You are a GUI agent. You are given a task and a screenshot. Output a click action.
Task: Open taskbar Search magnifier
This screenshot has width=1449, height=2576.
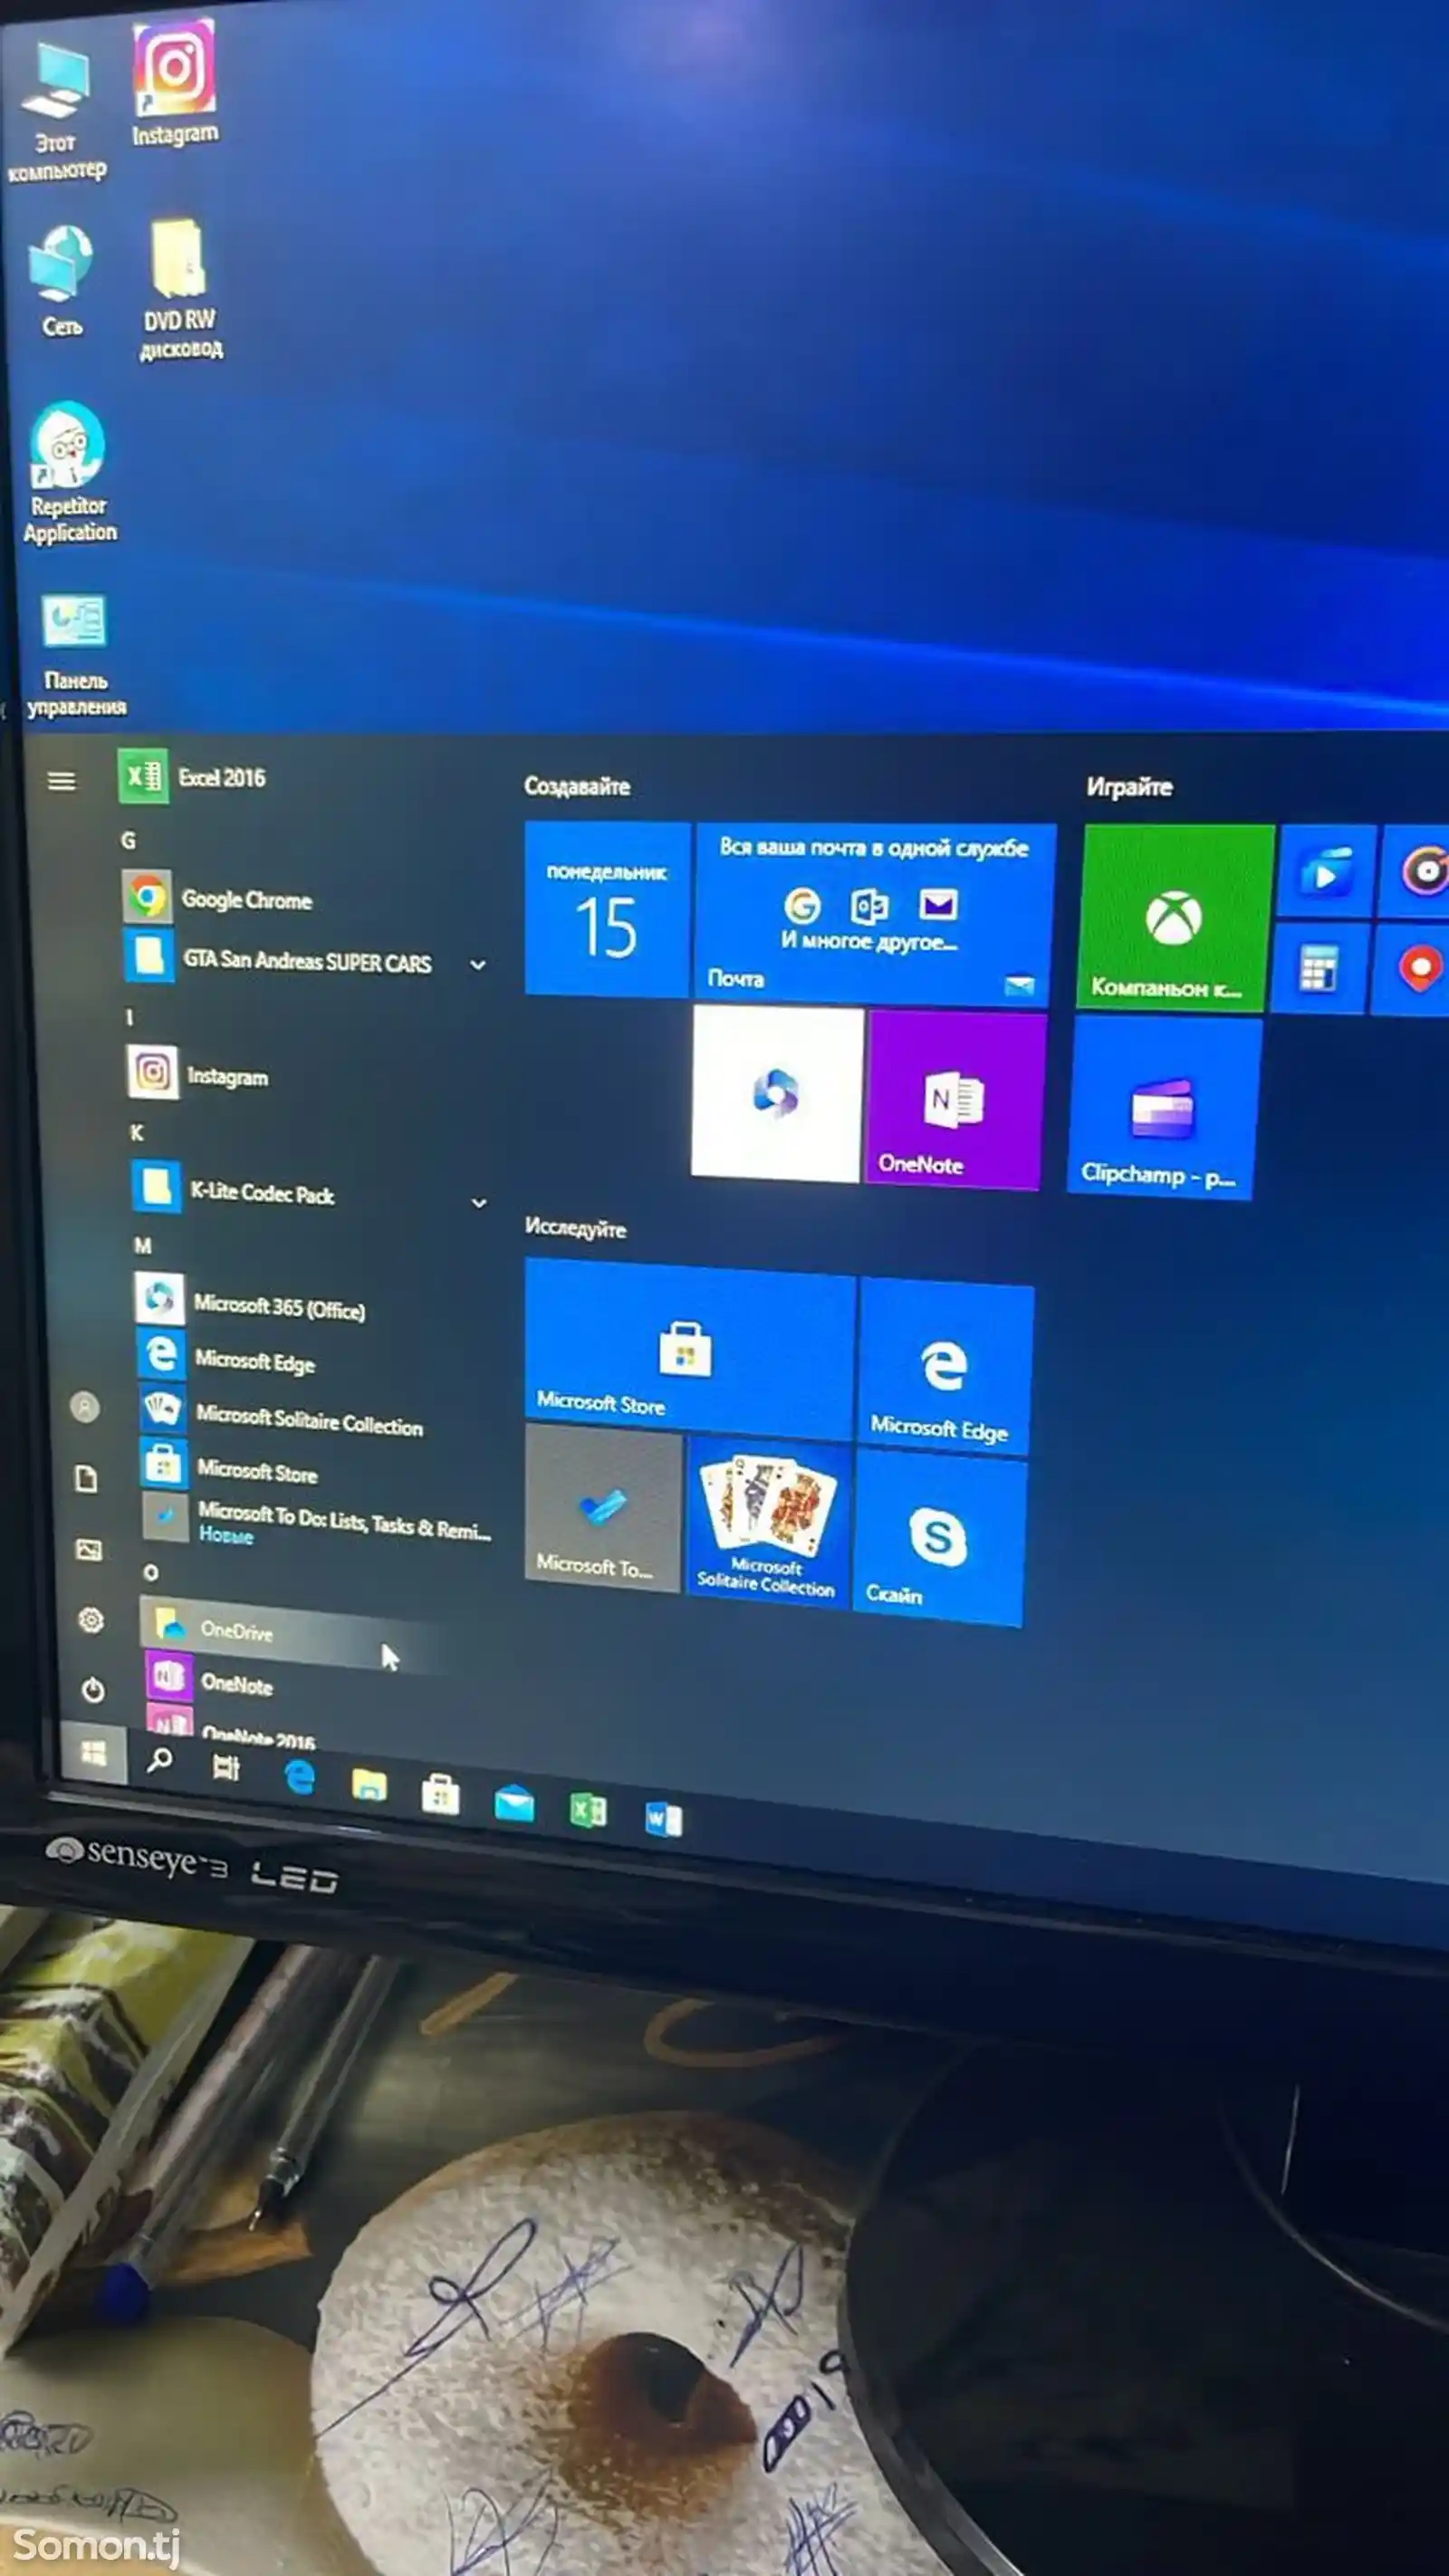pyautogui.click(x=159, y=1760)
